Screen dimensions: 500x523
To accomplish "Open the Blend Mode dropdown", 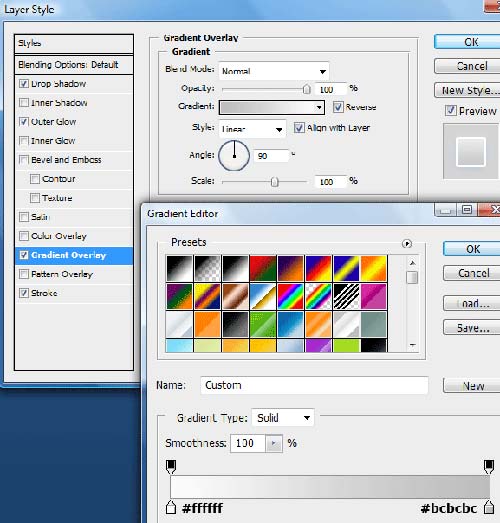I will [x=274, y=71].
